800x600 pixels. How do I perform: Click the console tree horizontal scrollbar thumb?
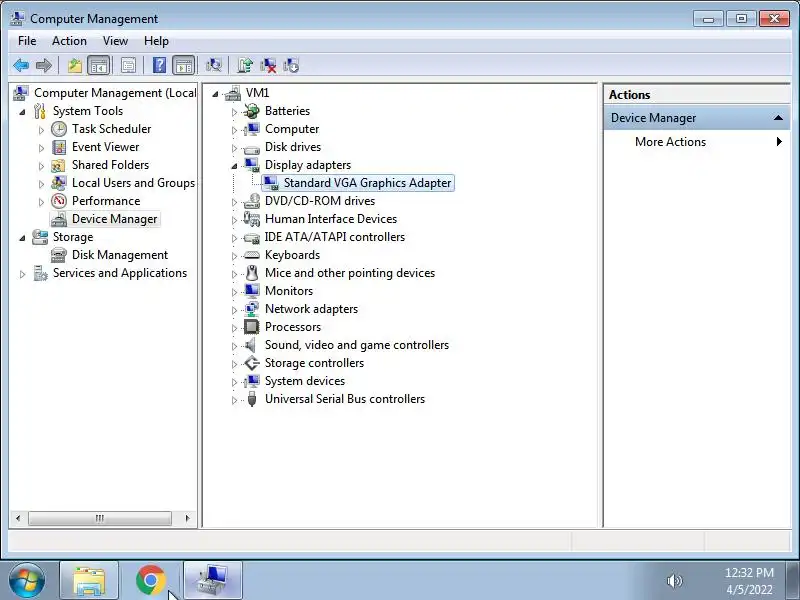click(x=99, y=518)
